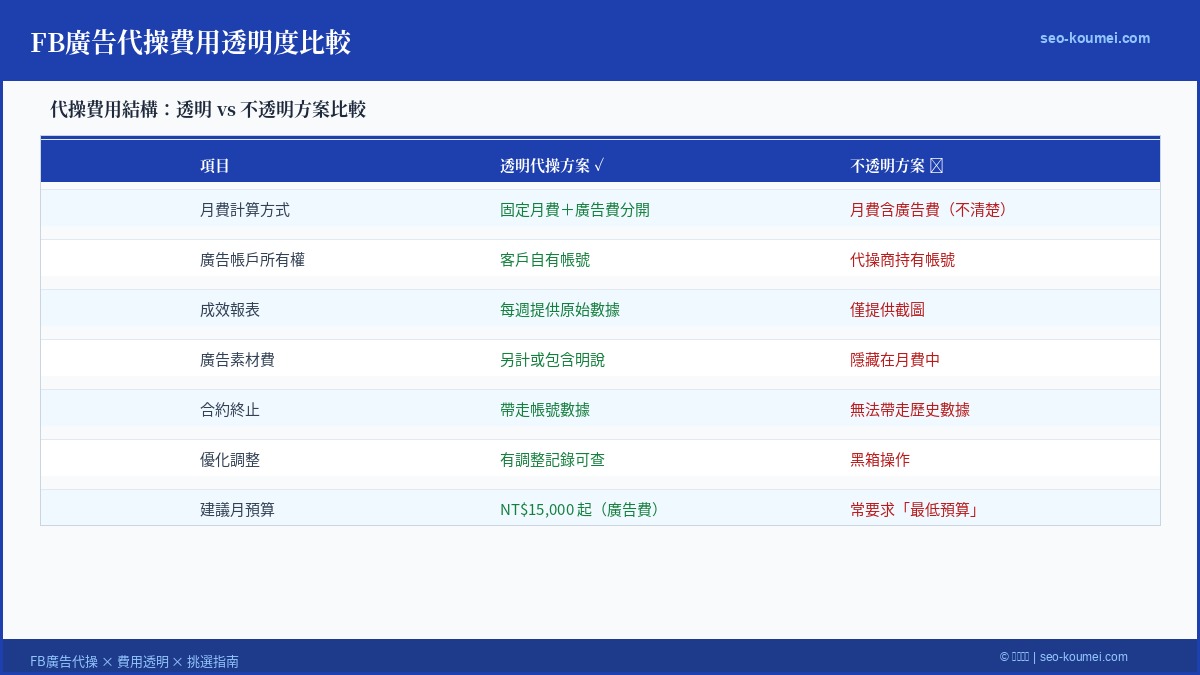This screenshot has width=1200, height=675.
Task: Select the 優化調整 row label
Action: tap(230, 460)
